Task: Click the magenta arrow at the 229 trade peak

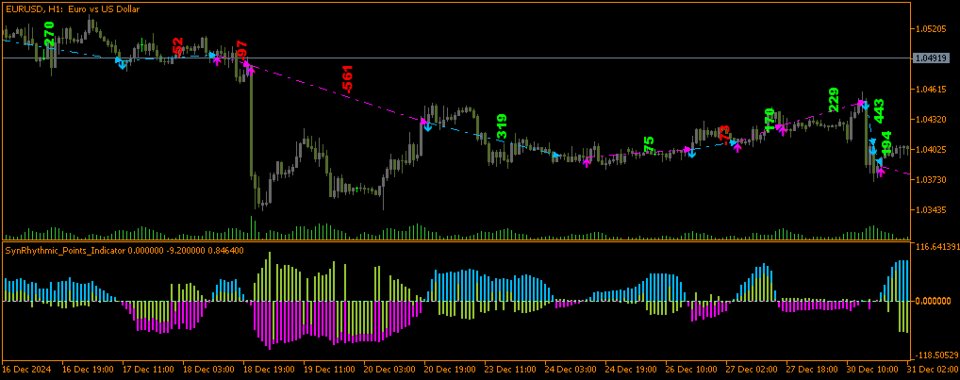Action: (862, 103)
